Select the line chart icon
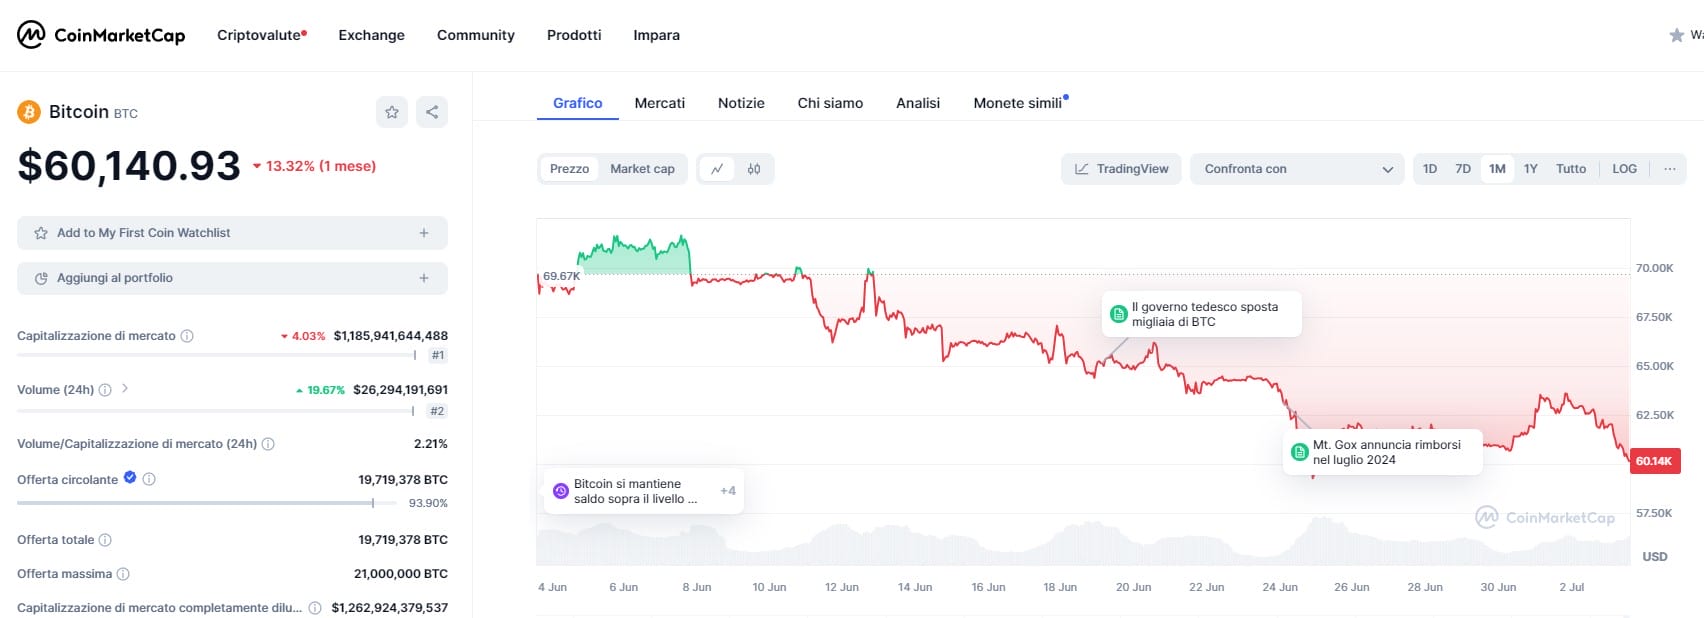Image resolution: width=1704 pixels, height=618 pixels. click(717, 169)
